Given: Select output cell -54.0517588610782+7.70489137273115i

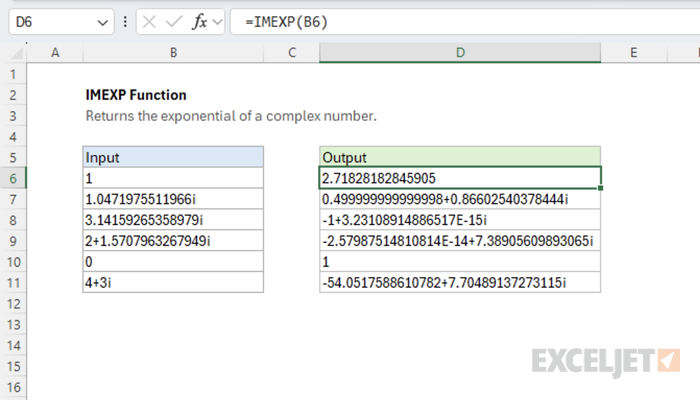Looking at the screenshot, I should click(460, 283).
